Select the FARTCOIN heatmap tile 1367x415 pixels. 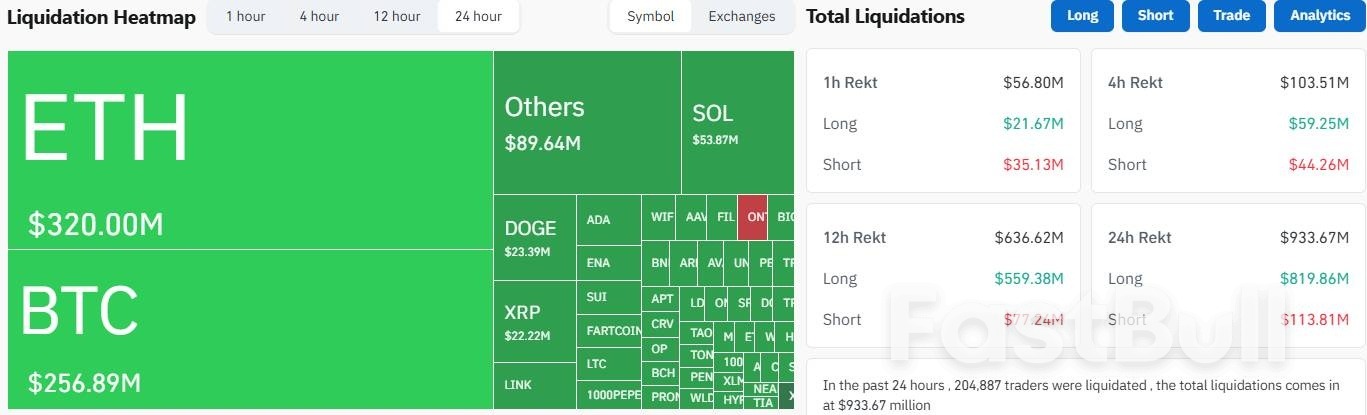click(609, 330)
